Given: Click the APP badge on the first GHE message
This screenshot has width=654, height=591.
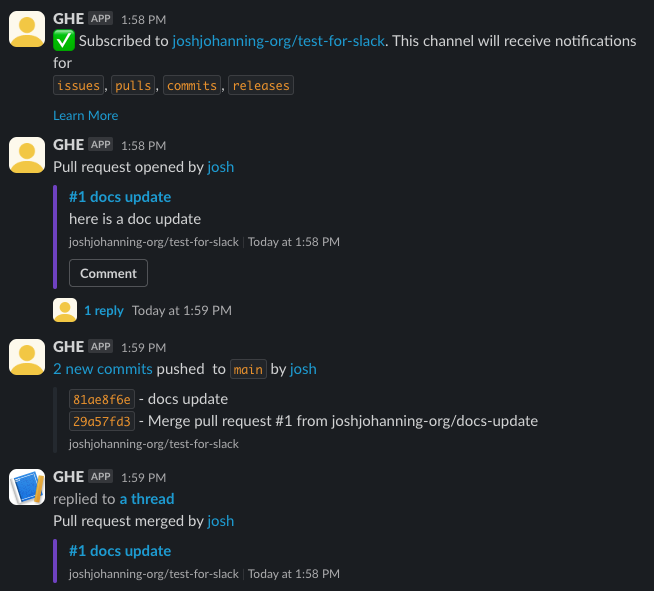Looking at the screenshot, I should [x=100, y=19].
